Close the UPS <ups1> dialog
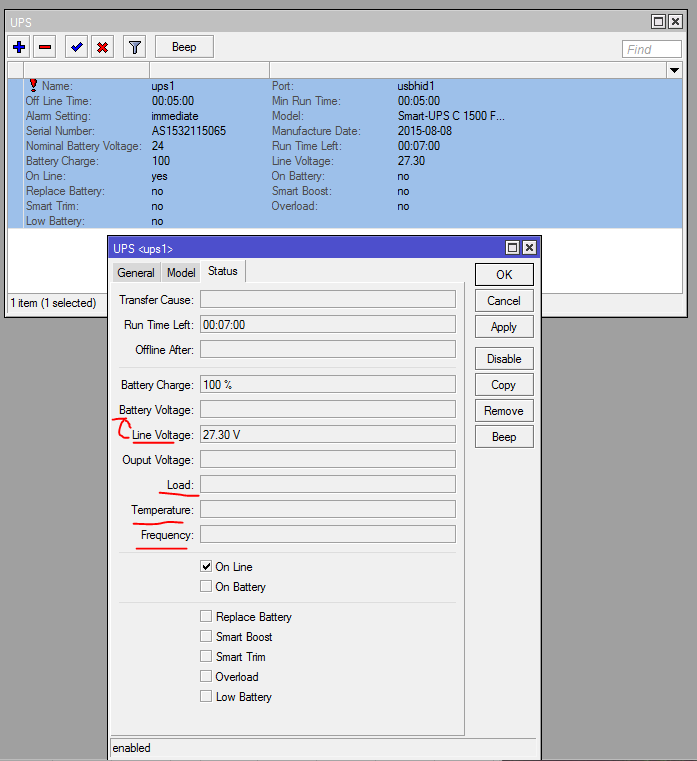Screen dimensions: 697x761 coord(529,248)
